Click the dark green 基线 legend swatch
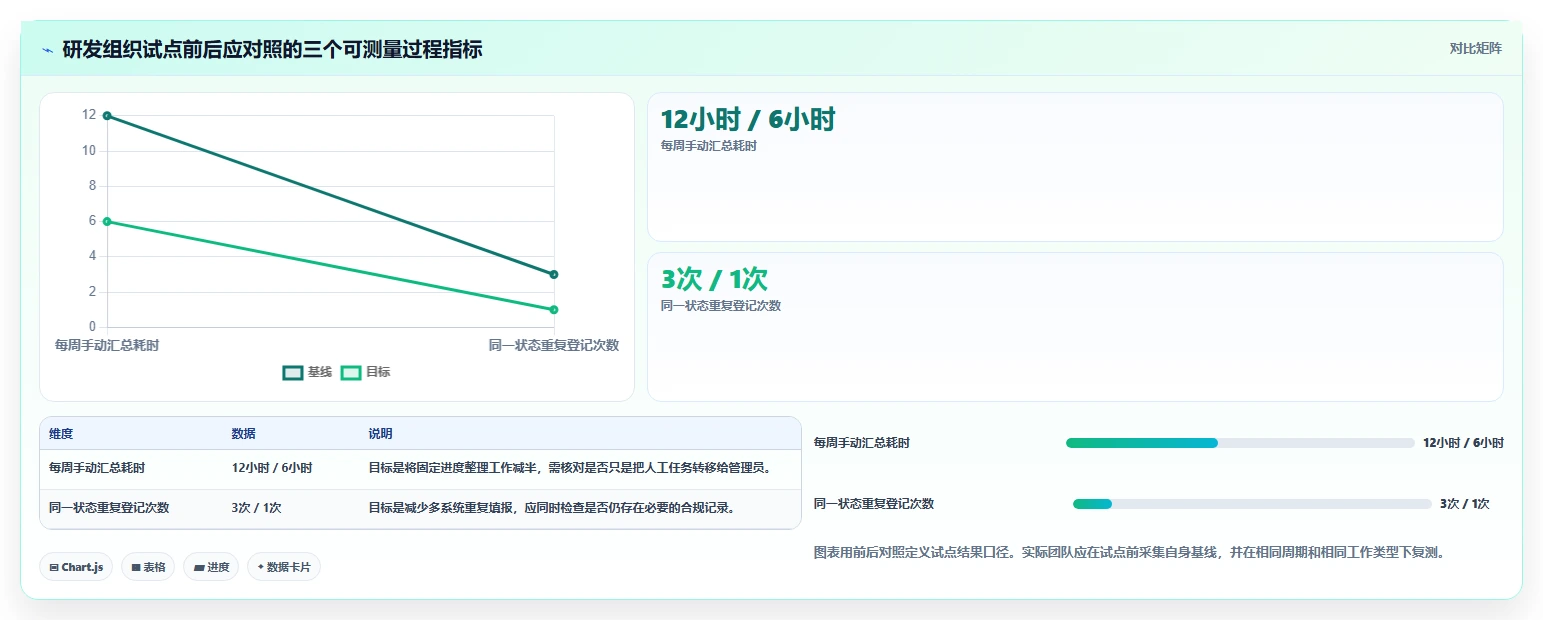Viewport: 1543px width, 620px height. [292, 372]
